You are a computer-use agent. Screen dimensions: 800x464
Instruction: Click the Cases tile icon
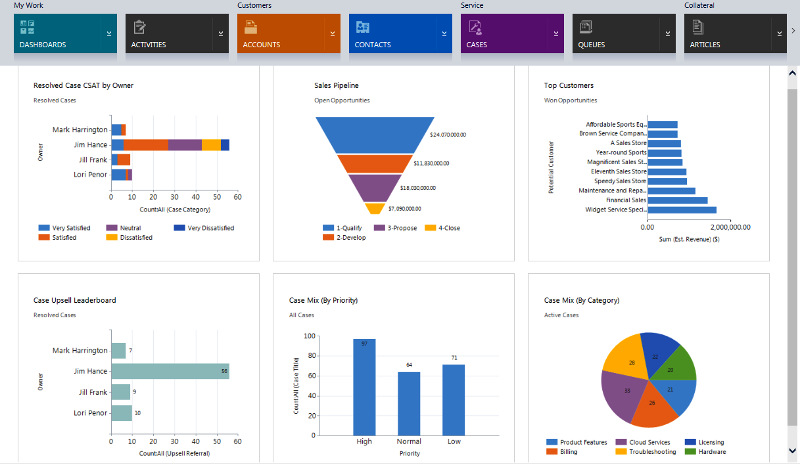point(475,27)
